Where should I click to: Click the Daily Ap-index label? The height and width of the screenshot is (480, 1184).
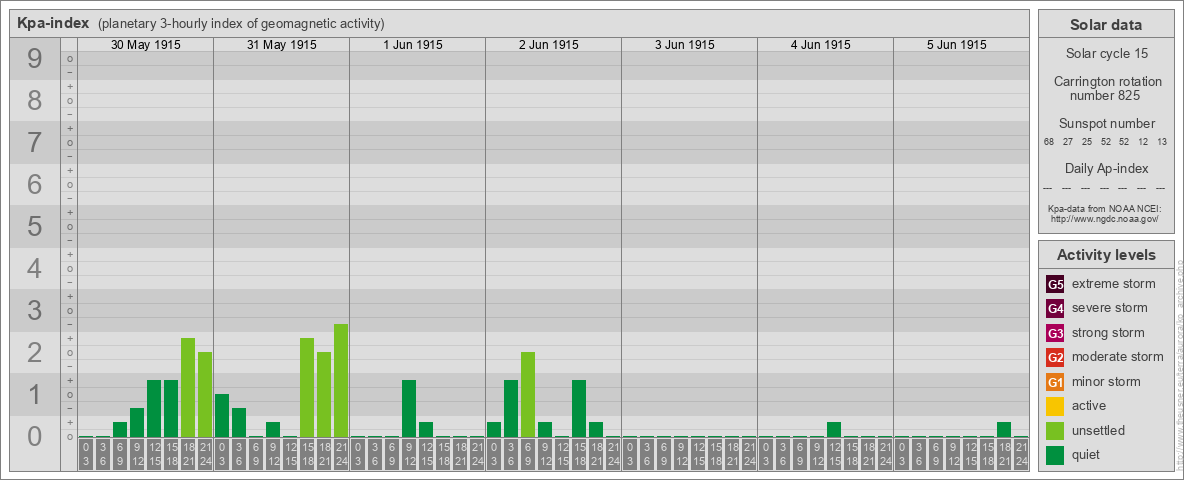point(1106,168)
